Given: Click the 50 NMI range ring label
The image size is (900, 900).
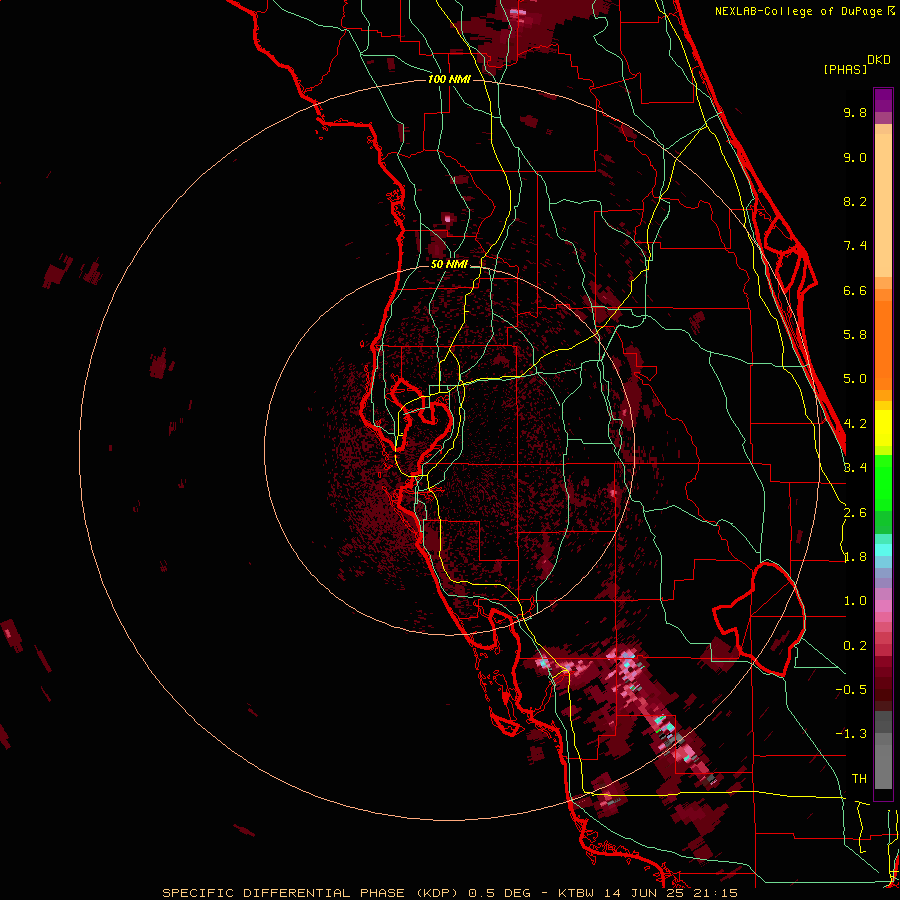Looking at the screenshot, I should coord(449,264).
